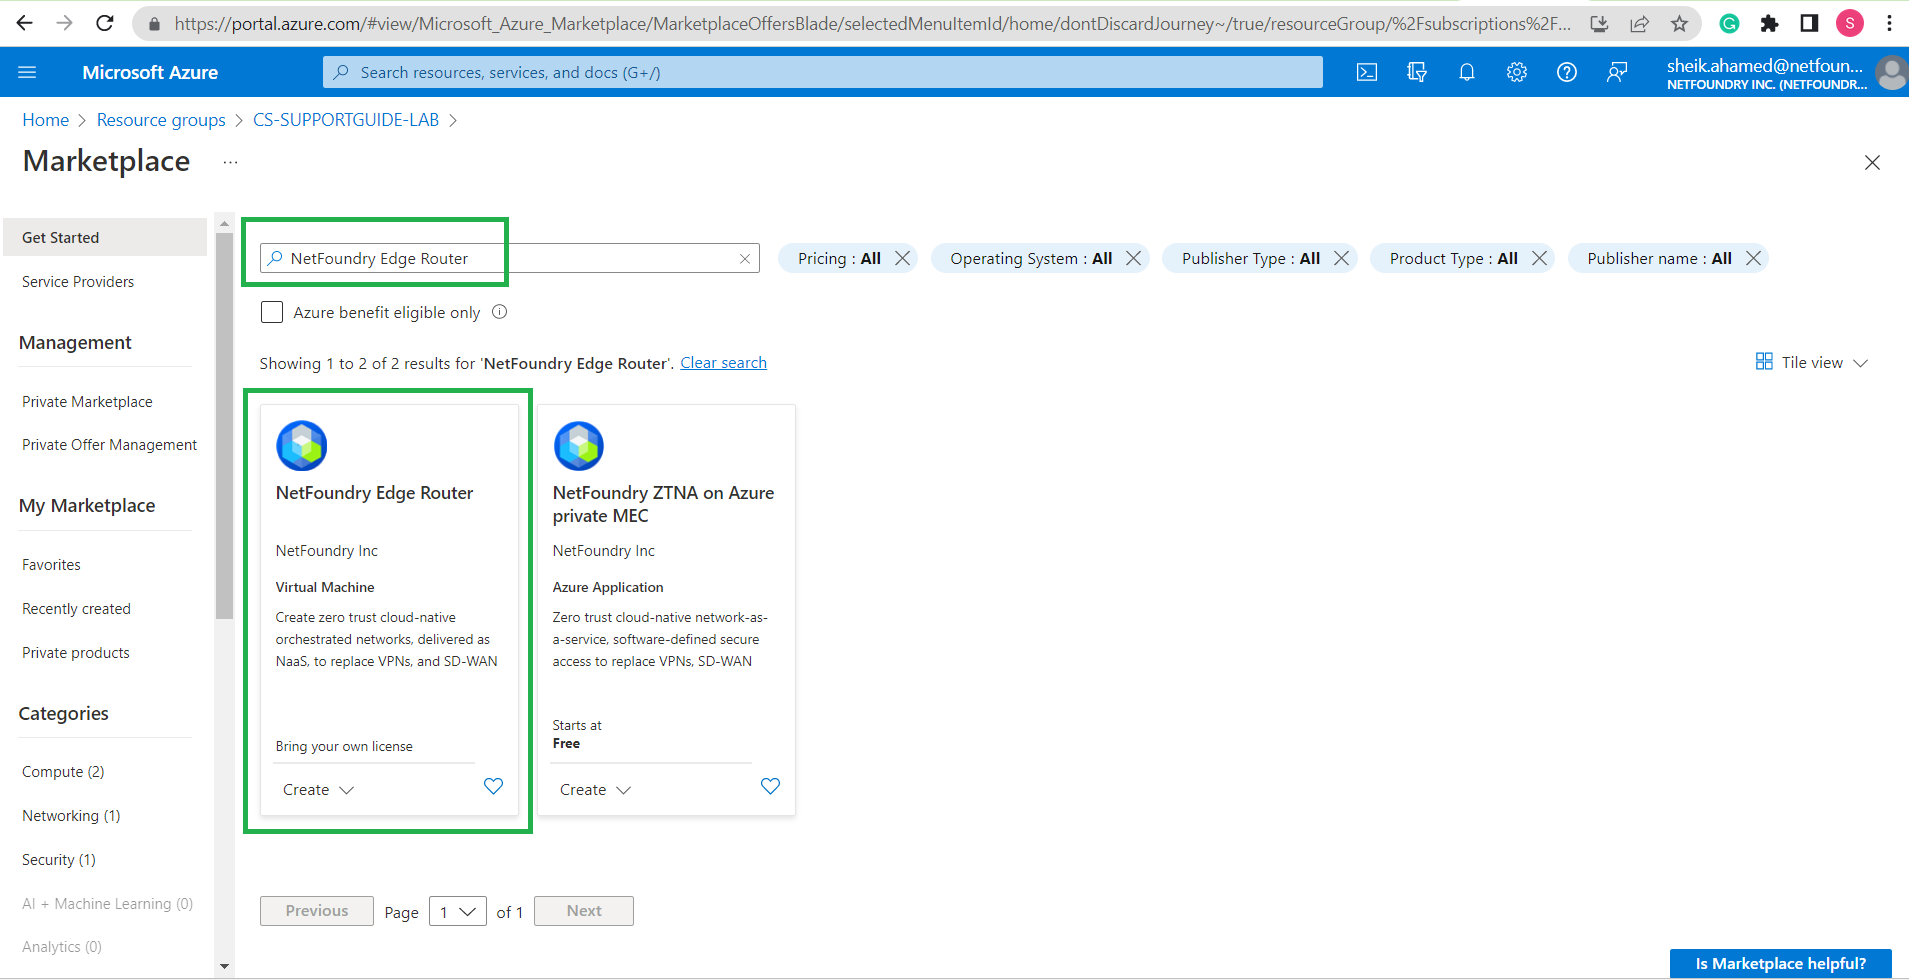The height and width of the screenshot is (980, 1909).
Task: Open the page number dropdown
Action: [x=458, y=911]
